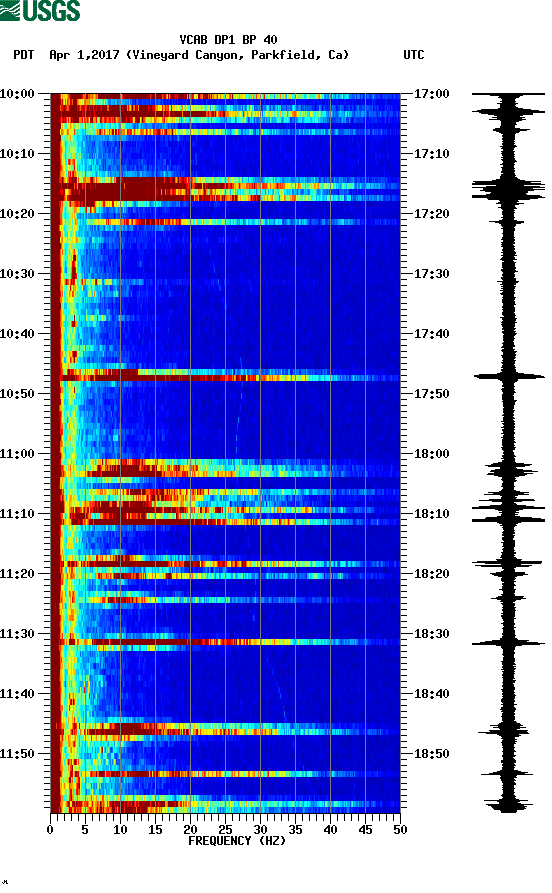Click the 10 Hz frequency axis label

point(120,830)
